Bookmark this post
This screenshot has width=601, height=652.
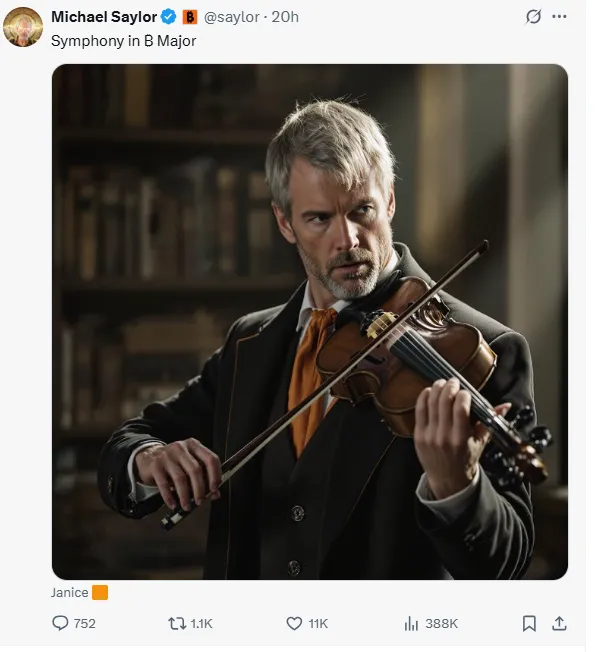coord(529,623)
